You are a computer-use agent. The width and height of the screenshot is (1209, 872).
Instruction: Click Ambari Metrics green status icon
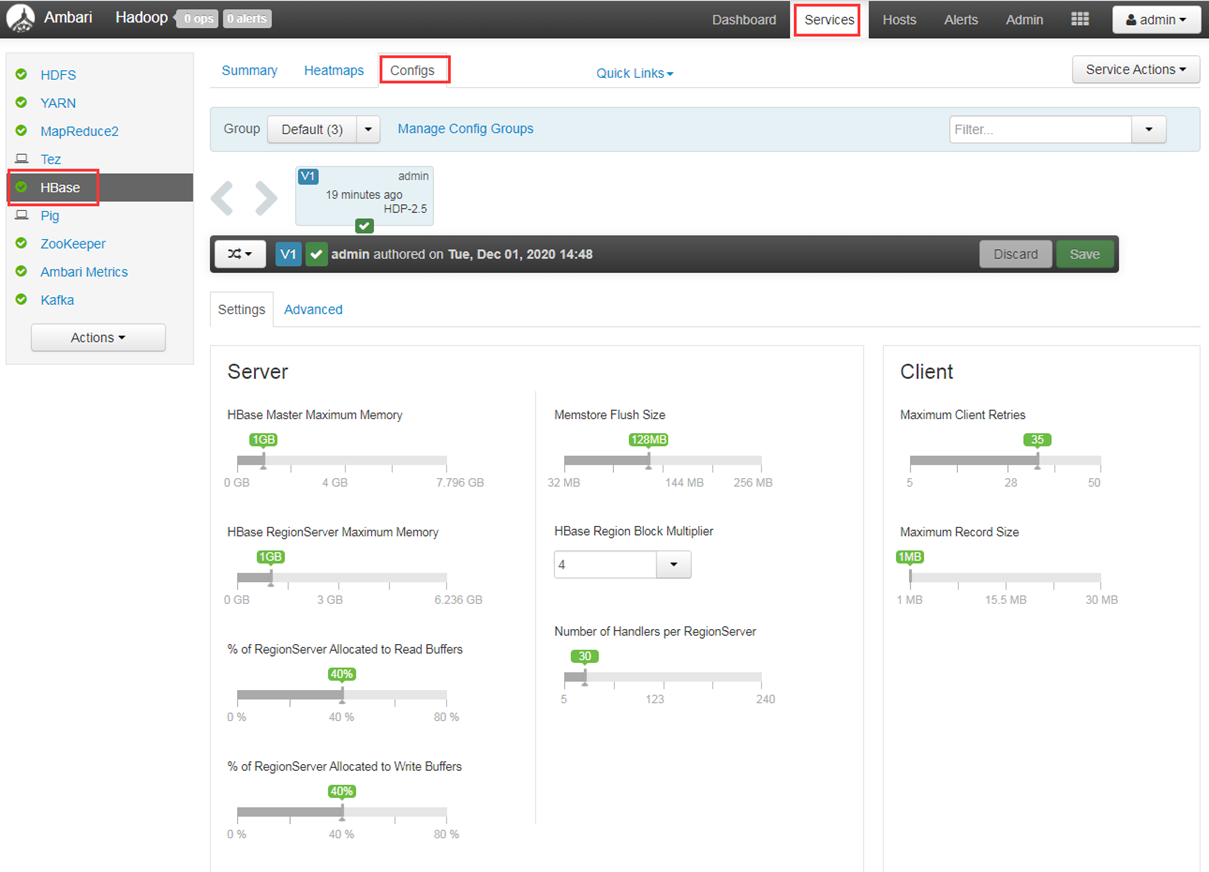click(x=21, y=271)
